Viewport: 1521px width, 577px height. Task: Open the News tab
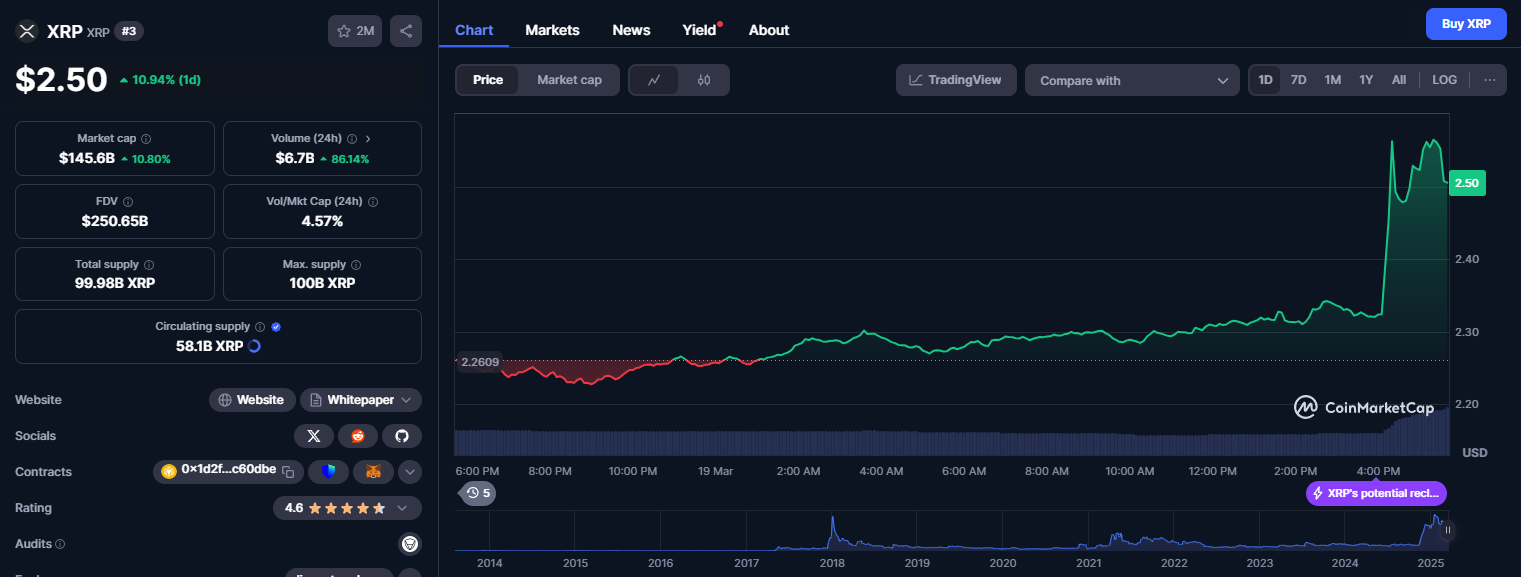point(631,30)
